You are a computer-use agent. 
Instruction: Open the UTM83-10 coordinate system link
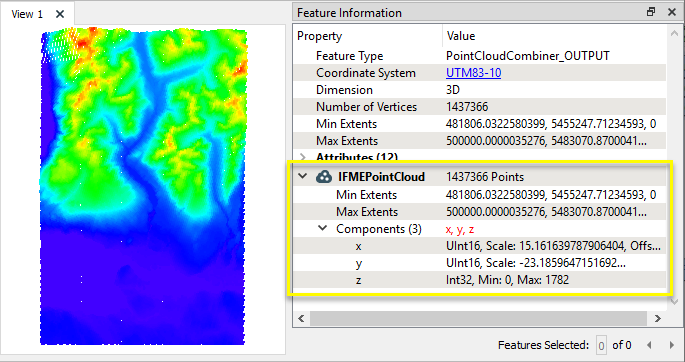coord(473,73)
